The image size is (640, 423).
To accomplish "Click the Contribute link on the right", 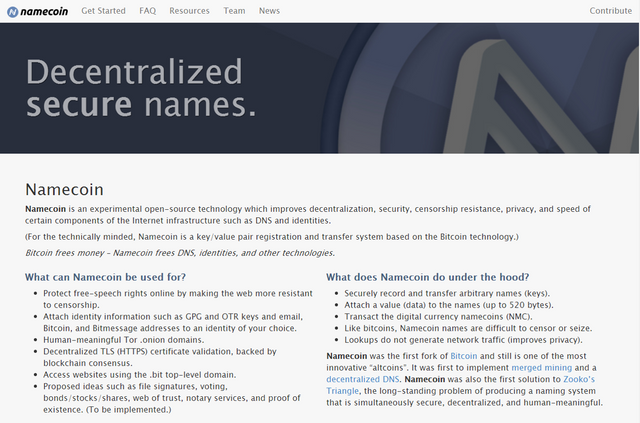I will click(x=611, y=11).
